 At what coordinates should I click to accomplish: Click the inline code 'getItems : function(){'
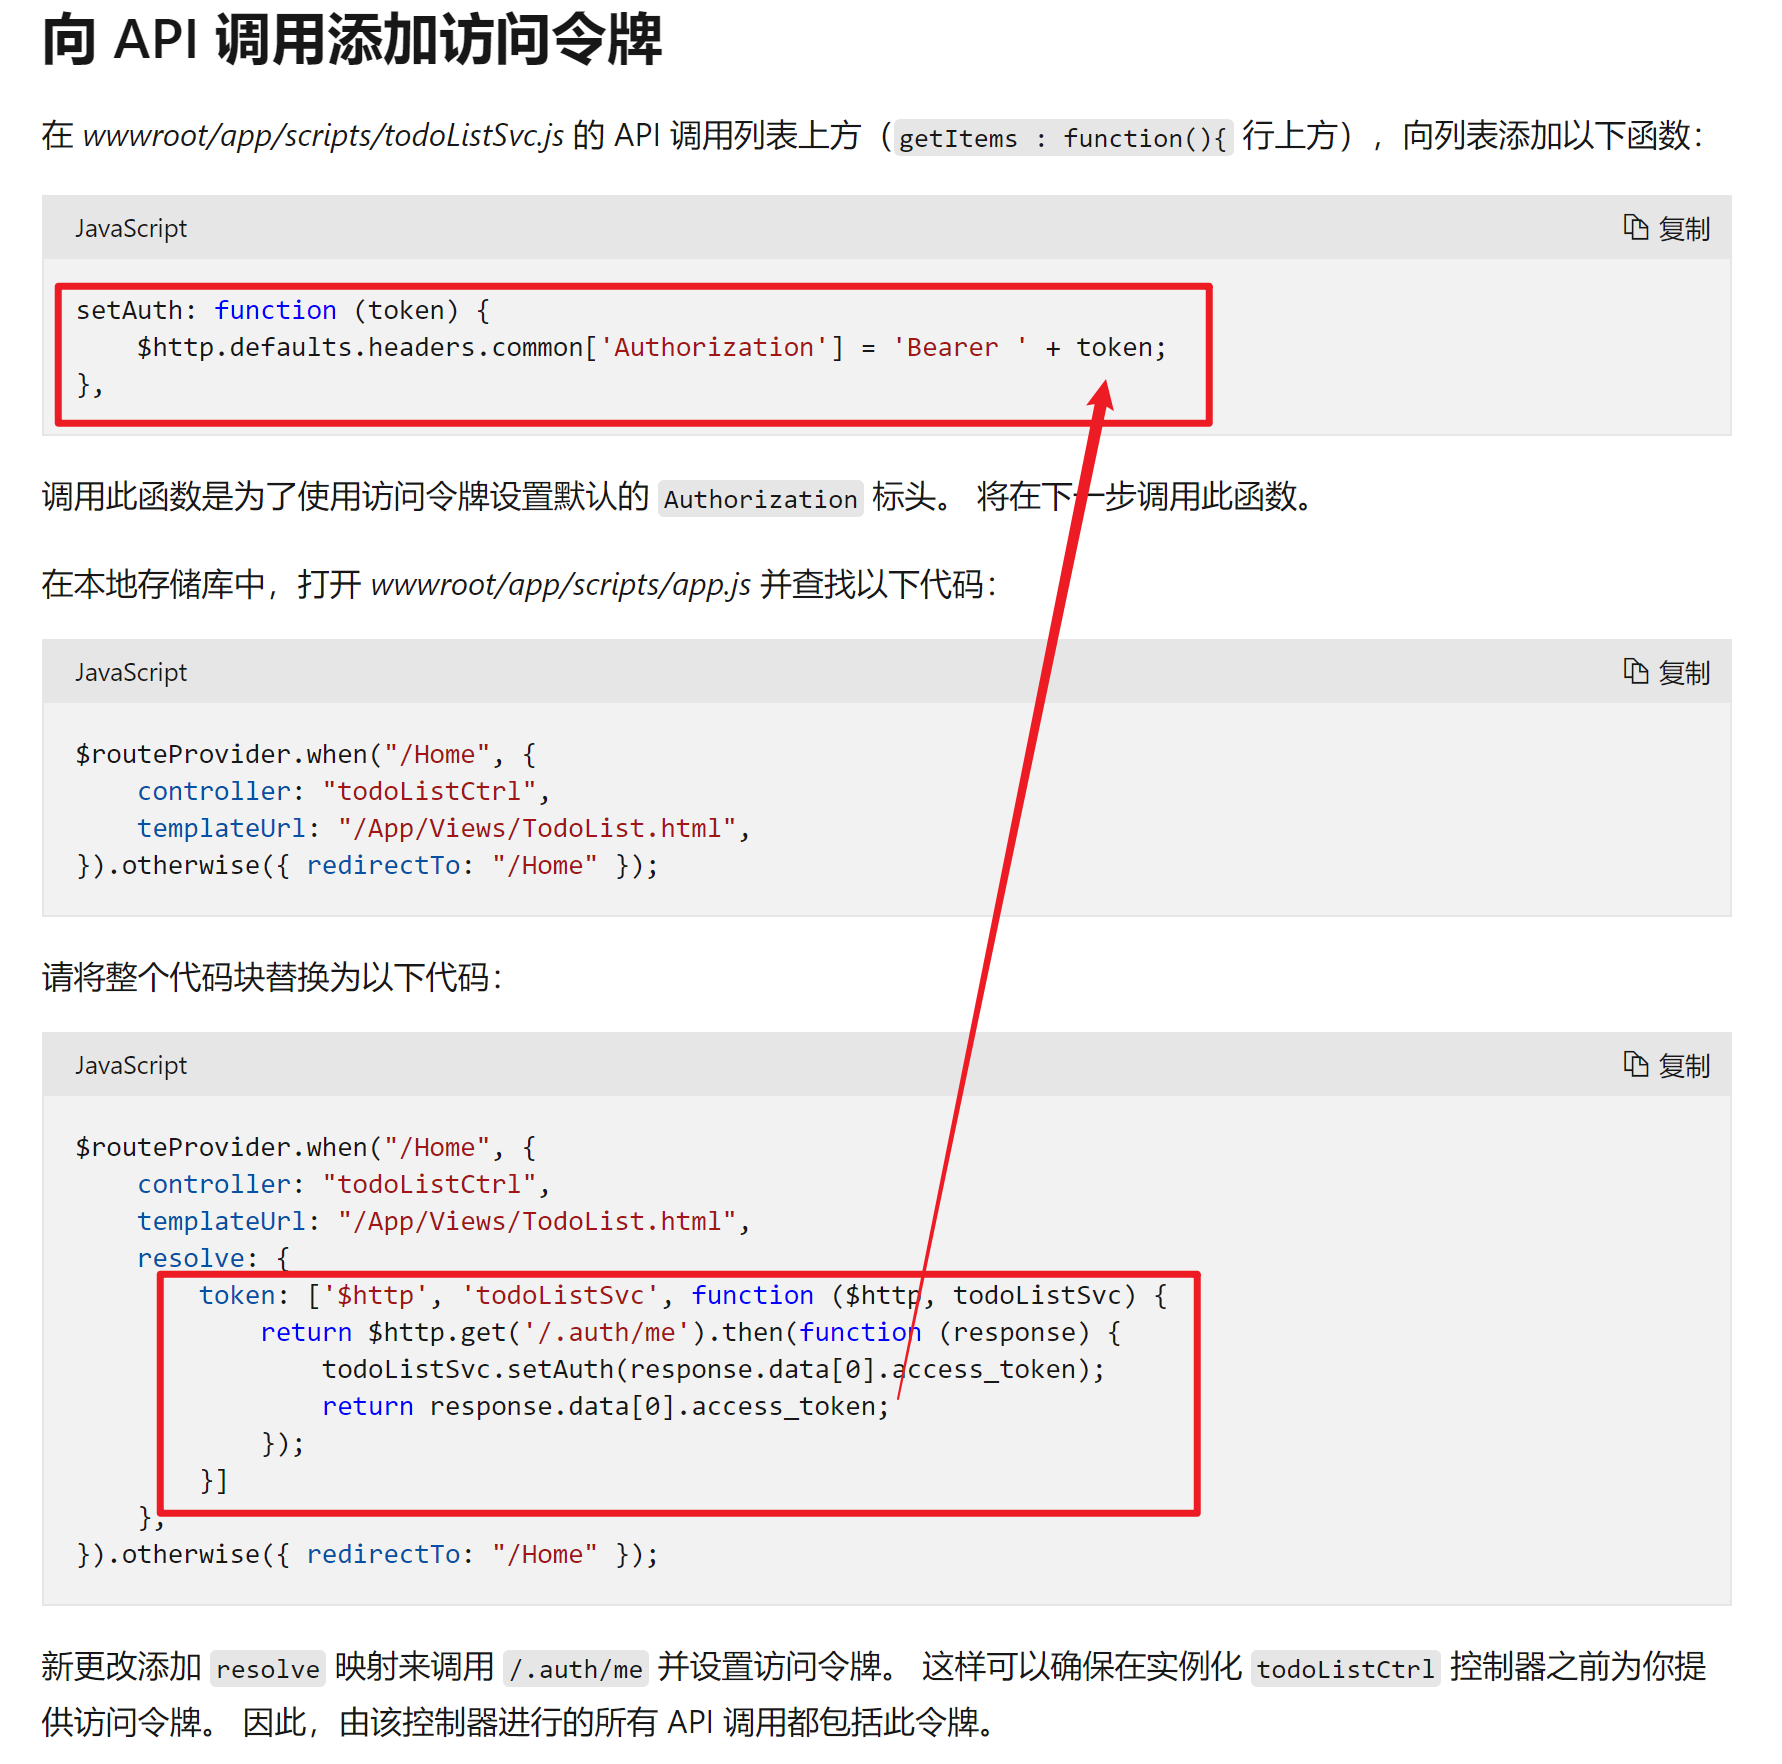[x=1062, y=138]
